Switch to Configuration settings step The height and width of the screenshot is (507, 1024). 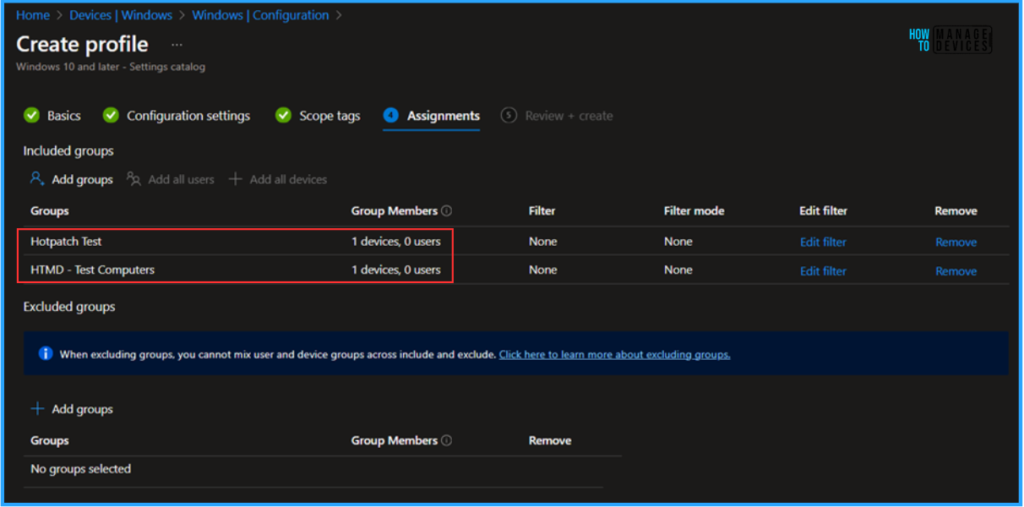click(x=188, y=116)
